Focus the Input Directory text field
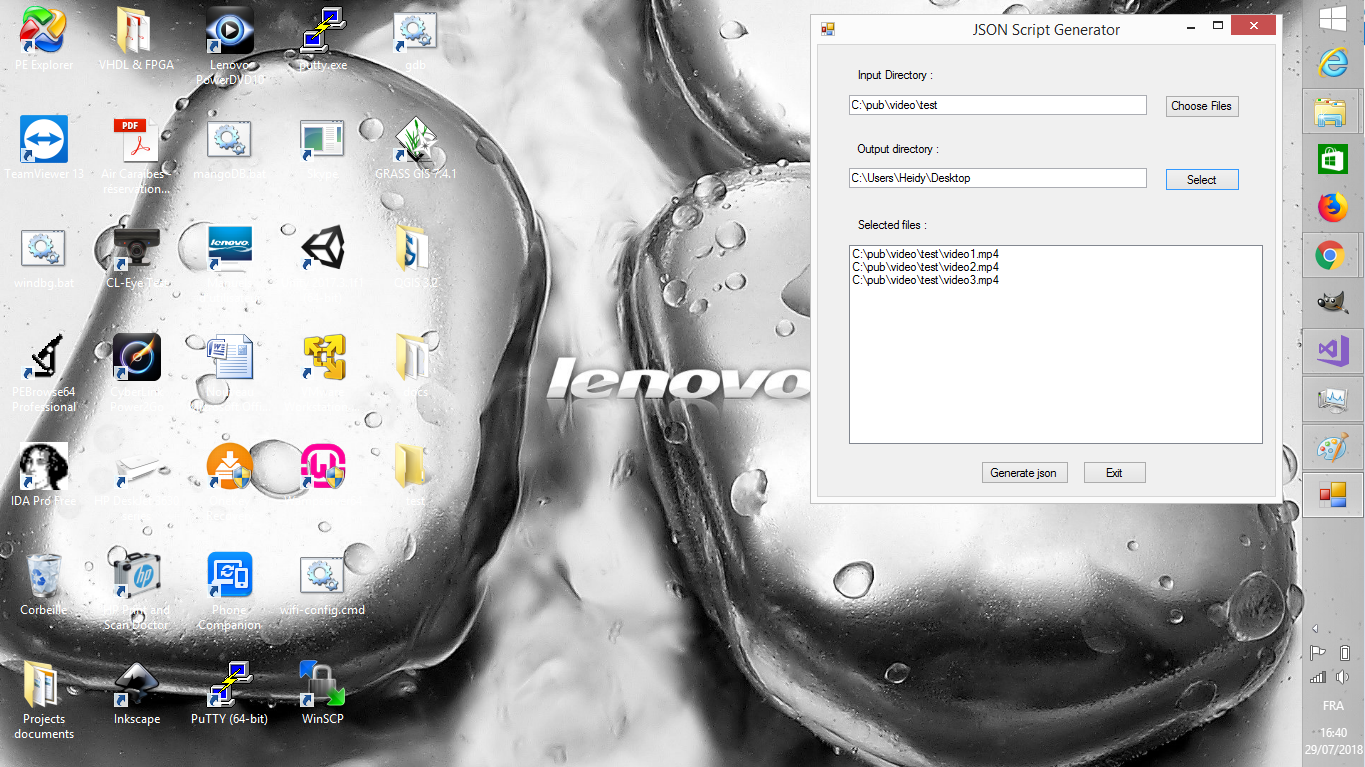The width and height of the screenshot is (1365, 767). coord(997,105)
